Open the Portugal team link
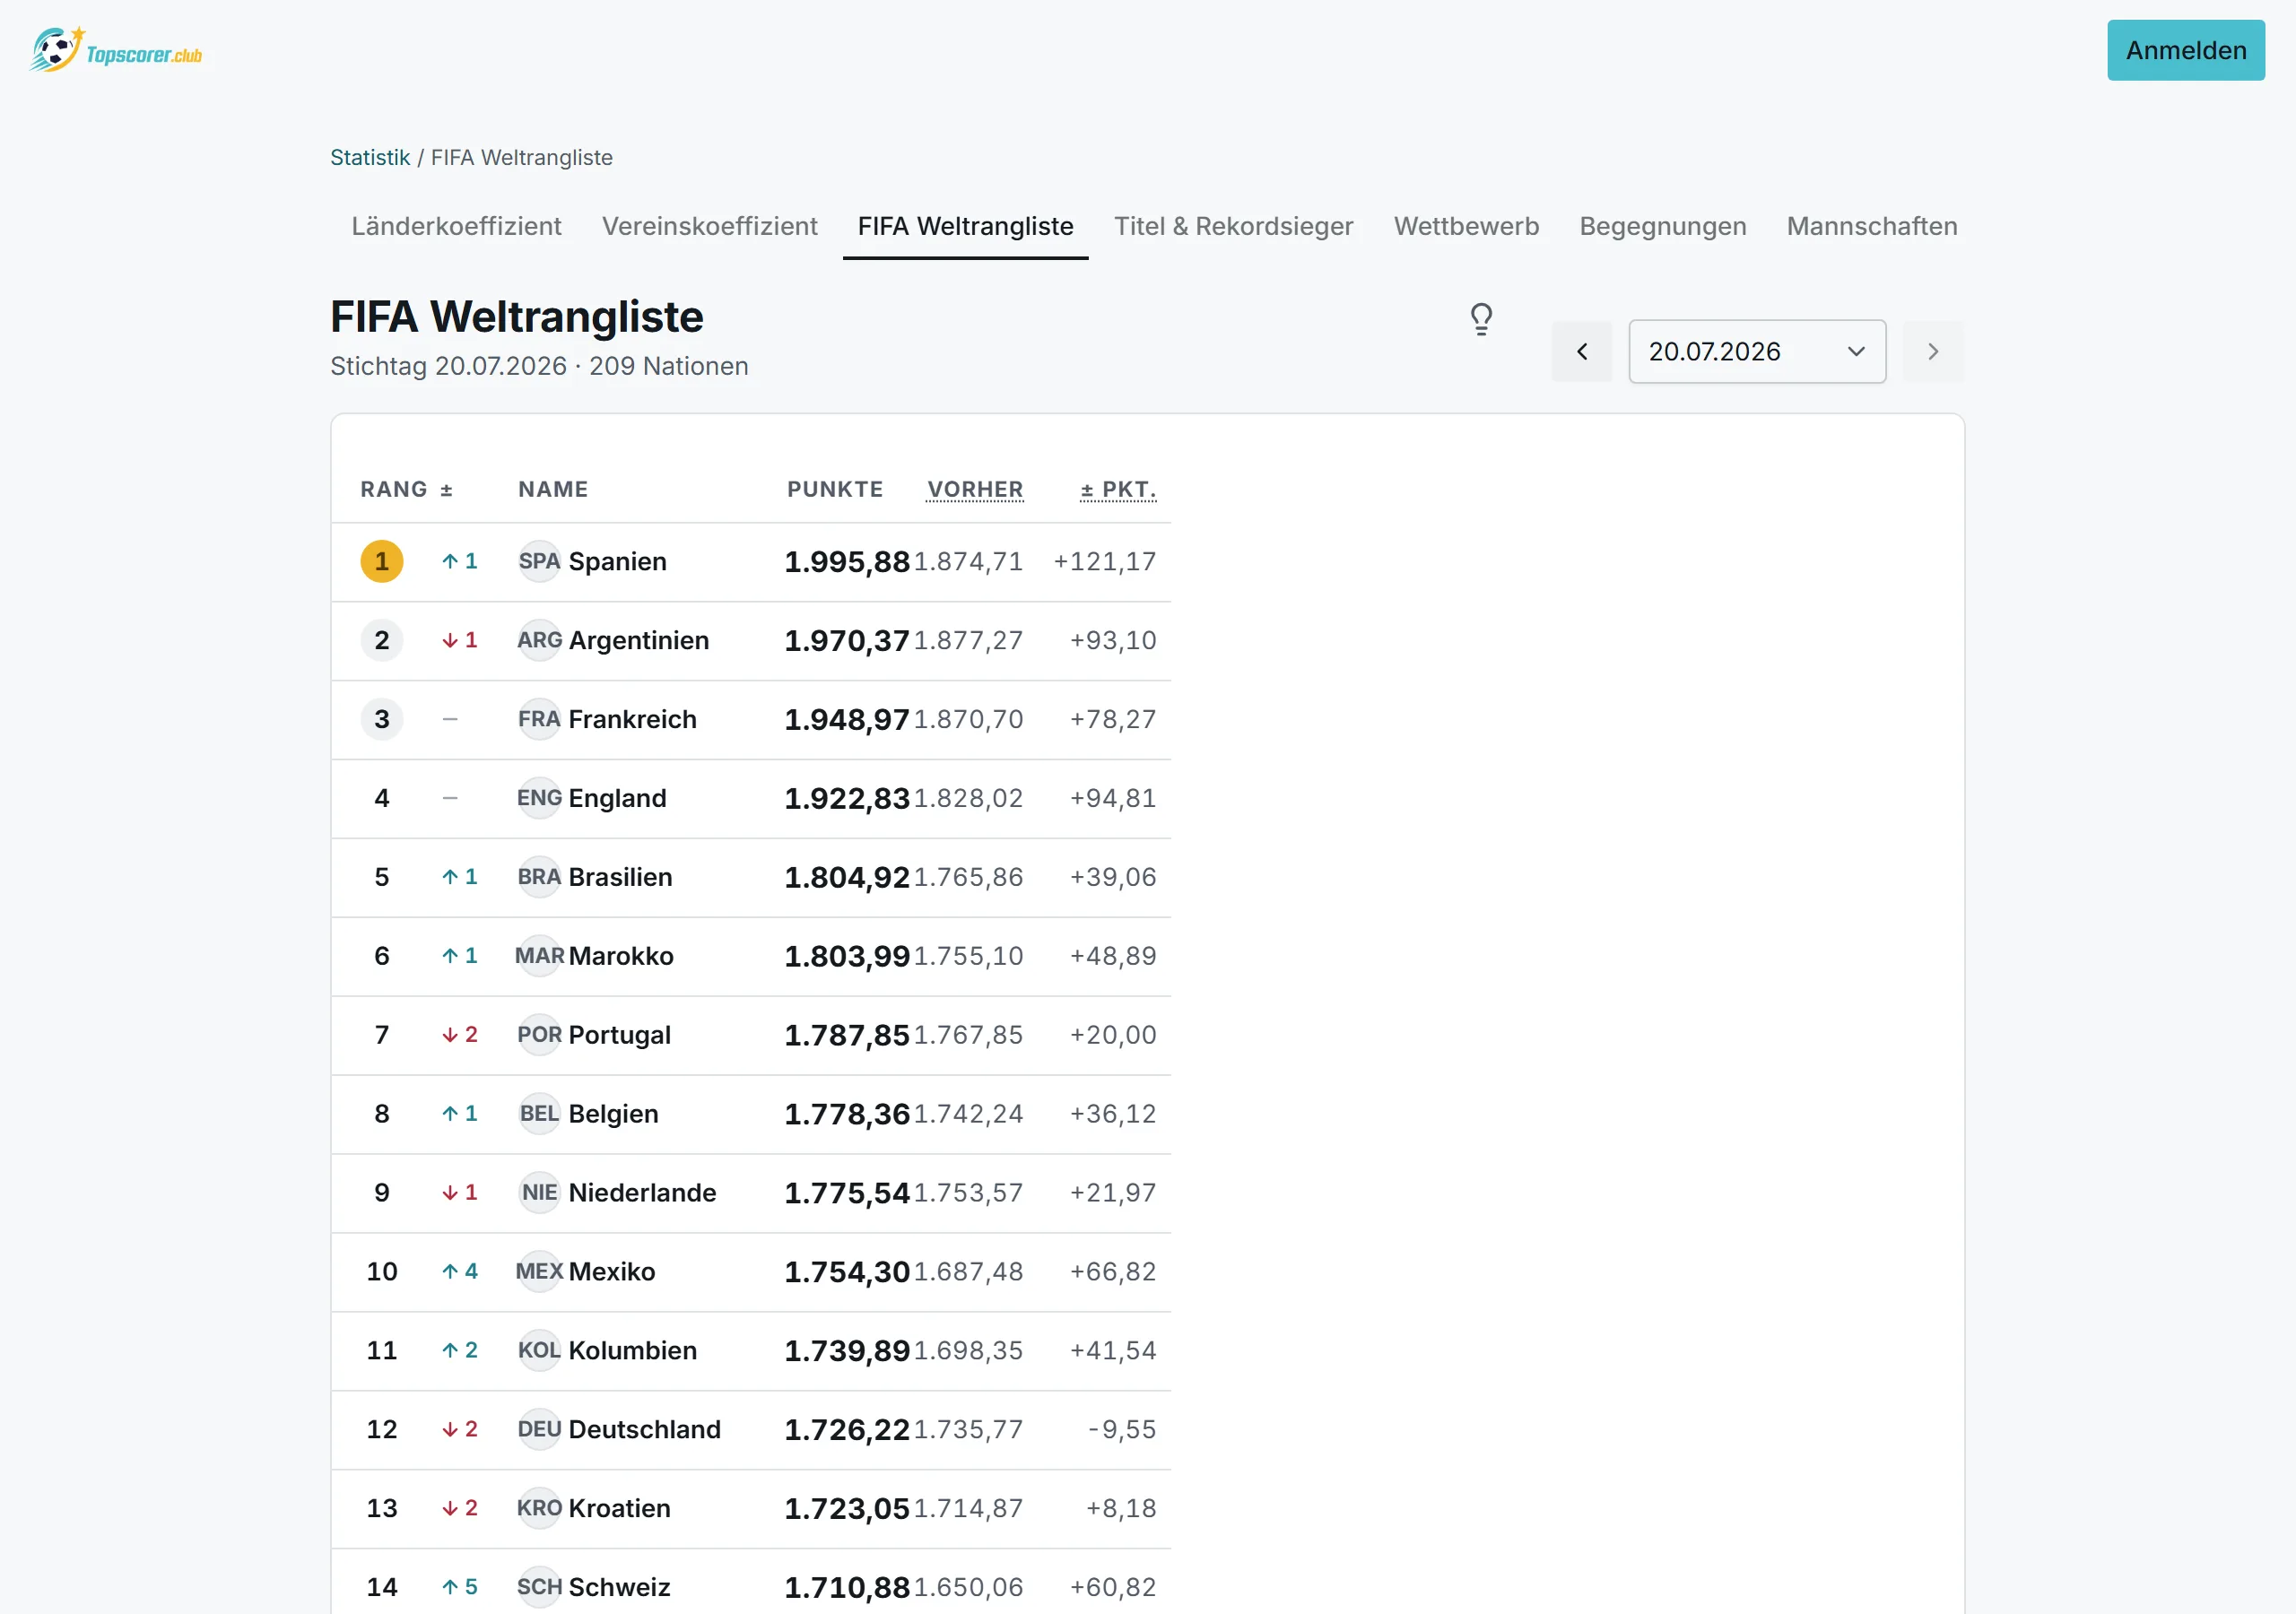The image size is (2296, 1614). tap(619, 1035)
